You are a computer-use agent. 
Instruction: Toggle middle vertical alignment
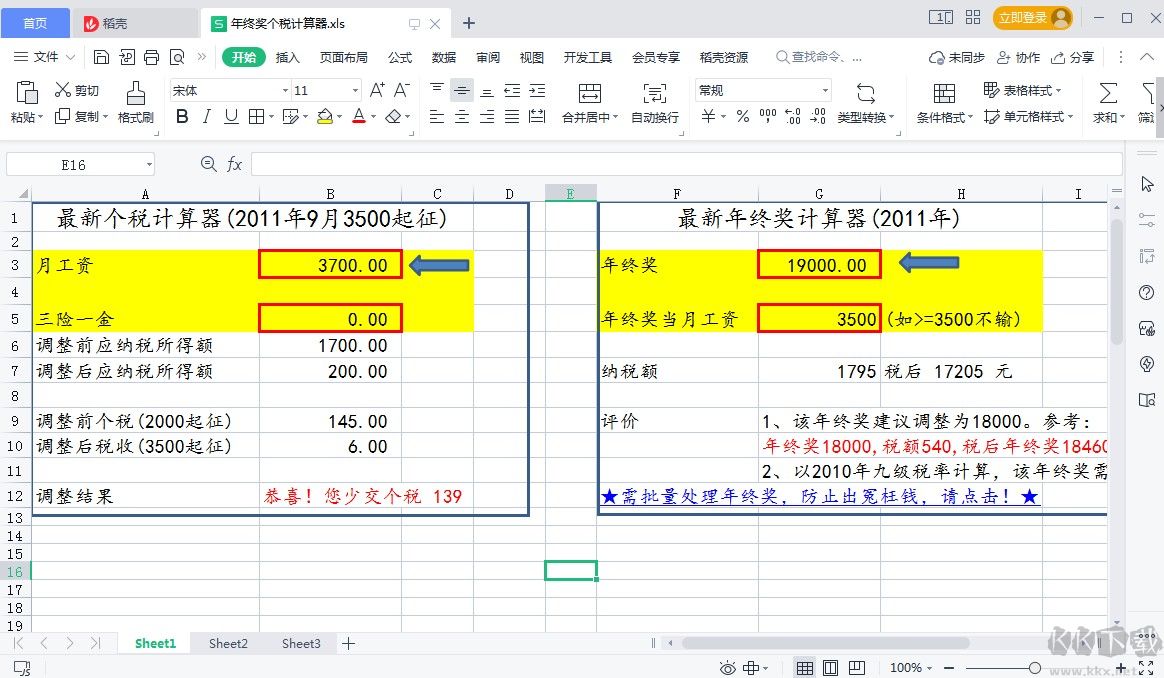click(x=462, y=91)
